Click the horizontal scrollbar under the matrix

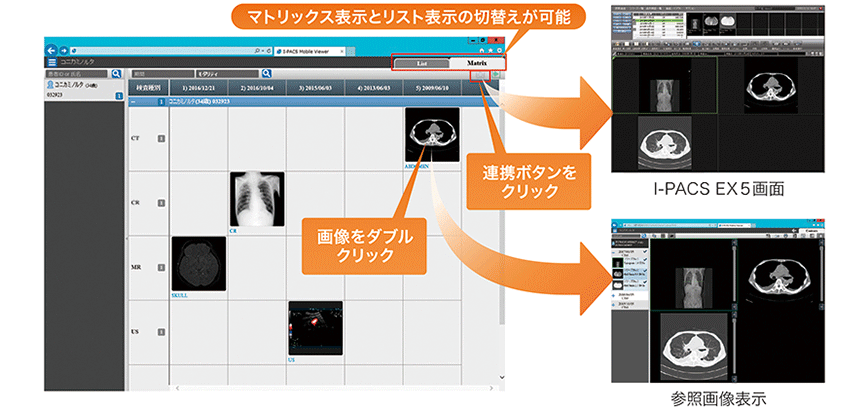point(330,387)
